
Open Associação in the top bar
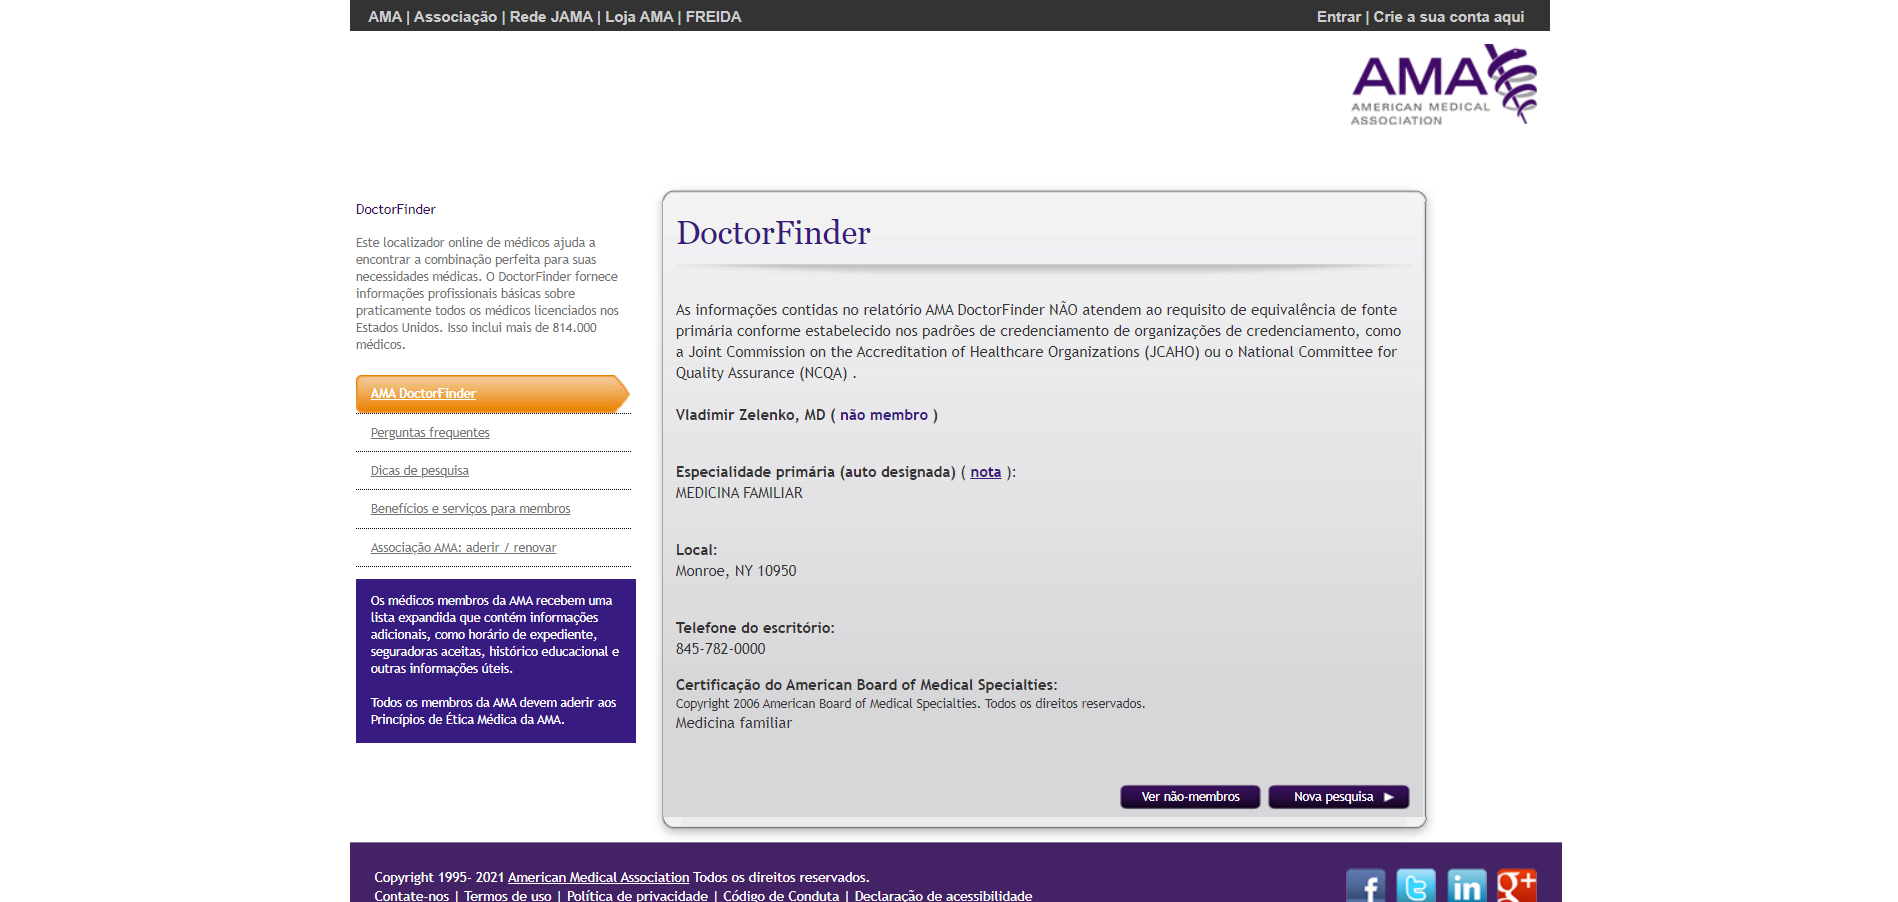455,17
